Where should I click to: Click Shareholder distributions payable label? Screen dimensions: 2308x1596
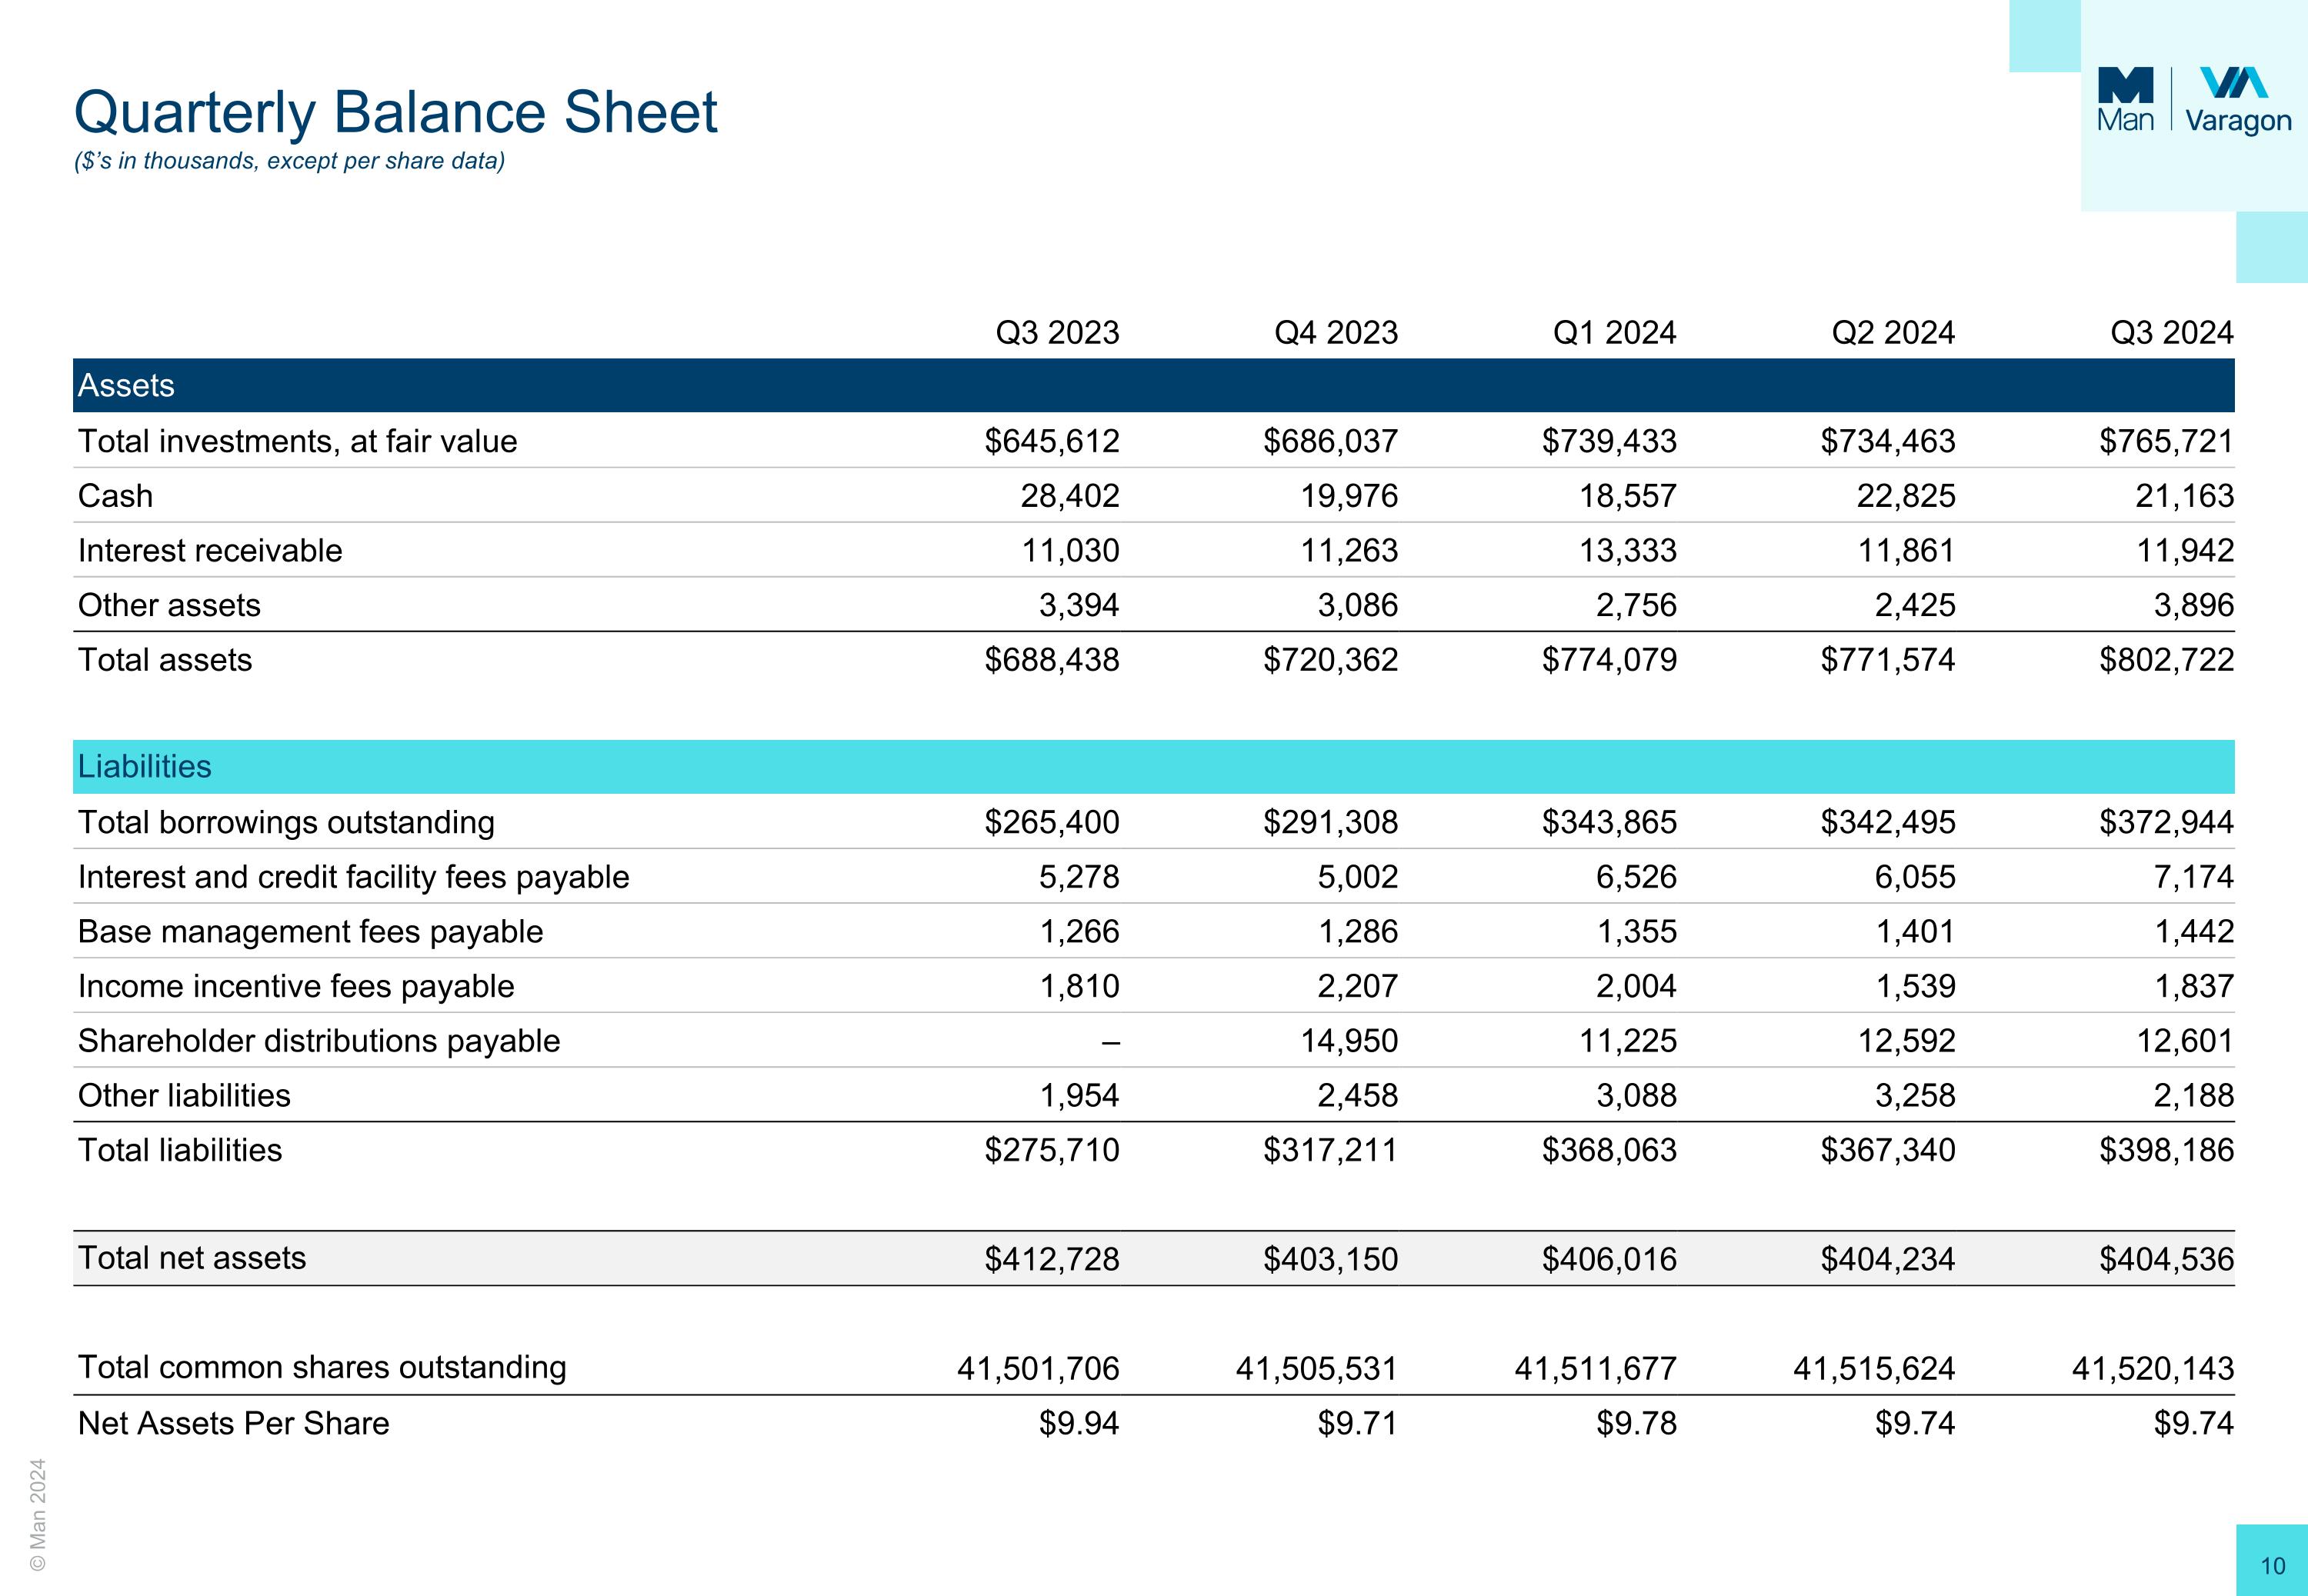click(319, 1041)
